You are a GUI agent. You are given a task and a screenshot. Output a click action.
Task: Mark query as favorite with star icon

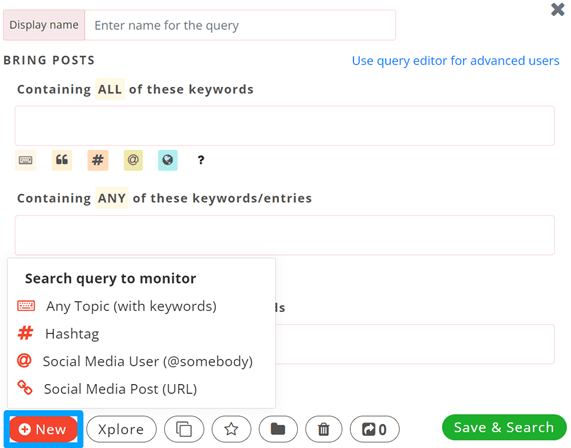(x=231, y=429)
